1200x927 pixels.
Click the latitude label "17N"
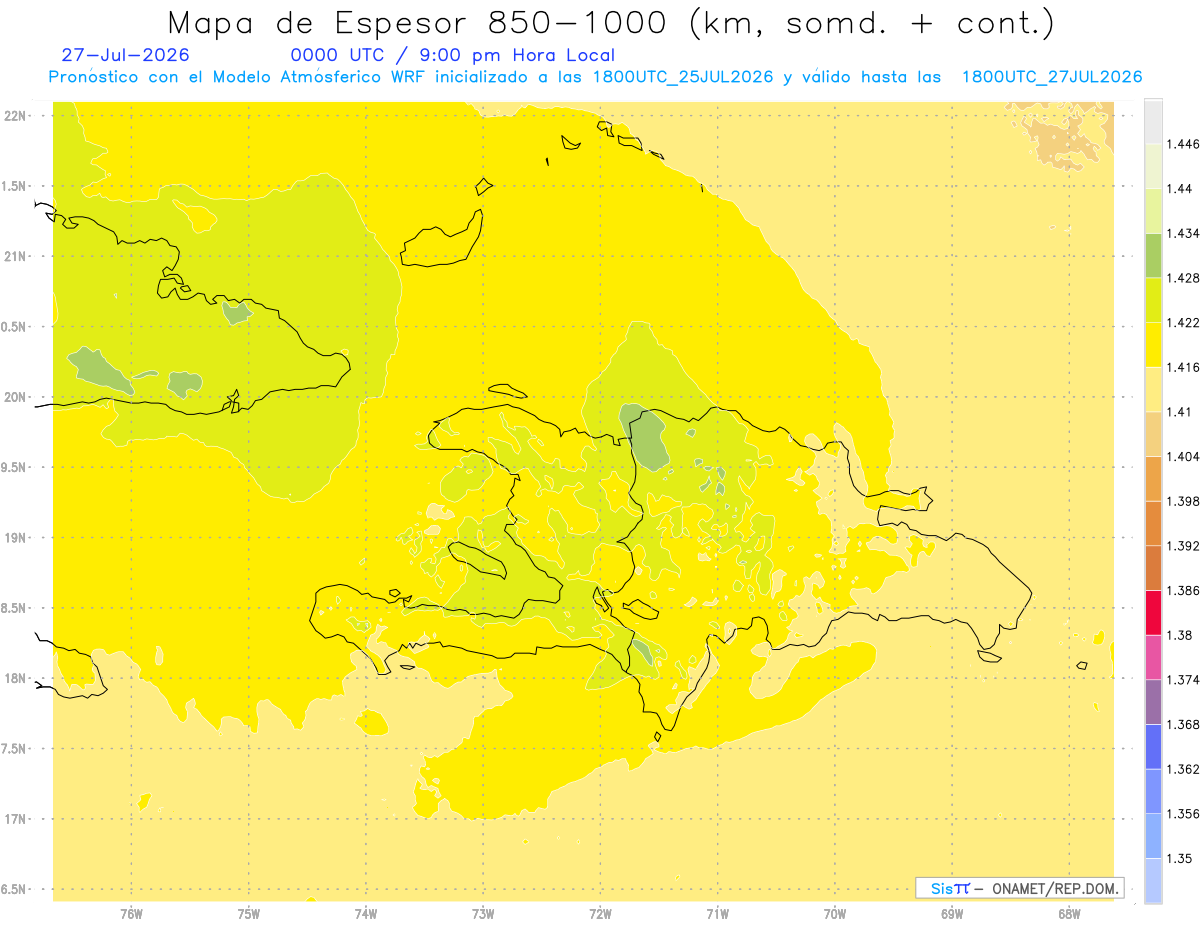click(x=16, y=819)
